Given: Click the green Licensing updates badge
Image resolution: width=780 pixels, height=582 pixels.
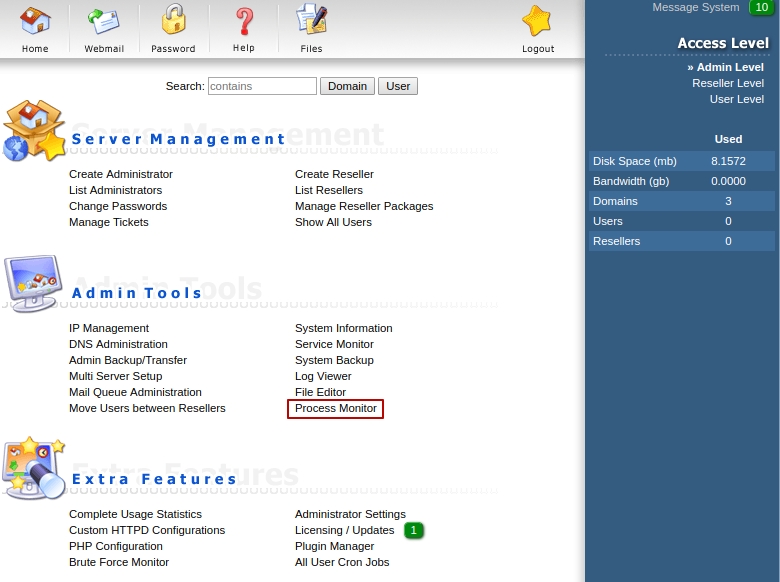Looking at the screenshot, I should 414,530.
